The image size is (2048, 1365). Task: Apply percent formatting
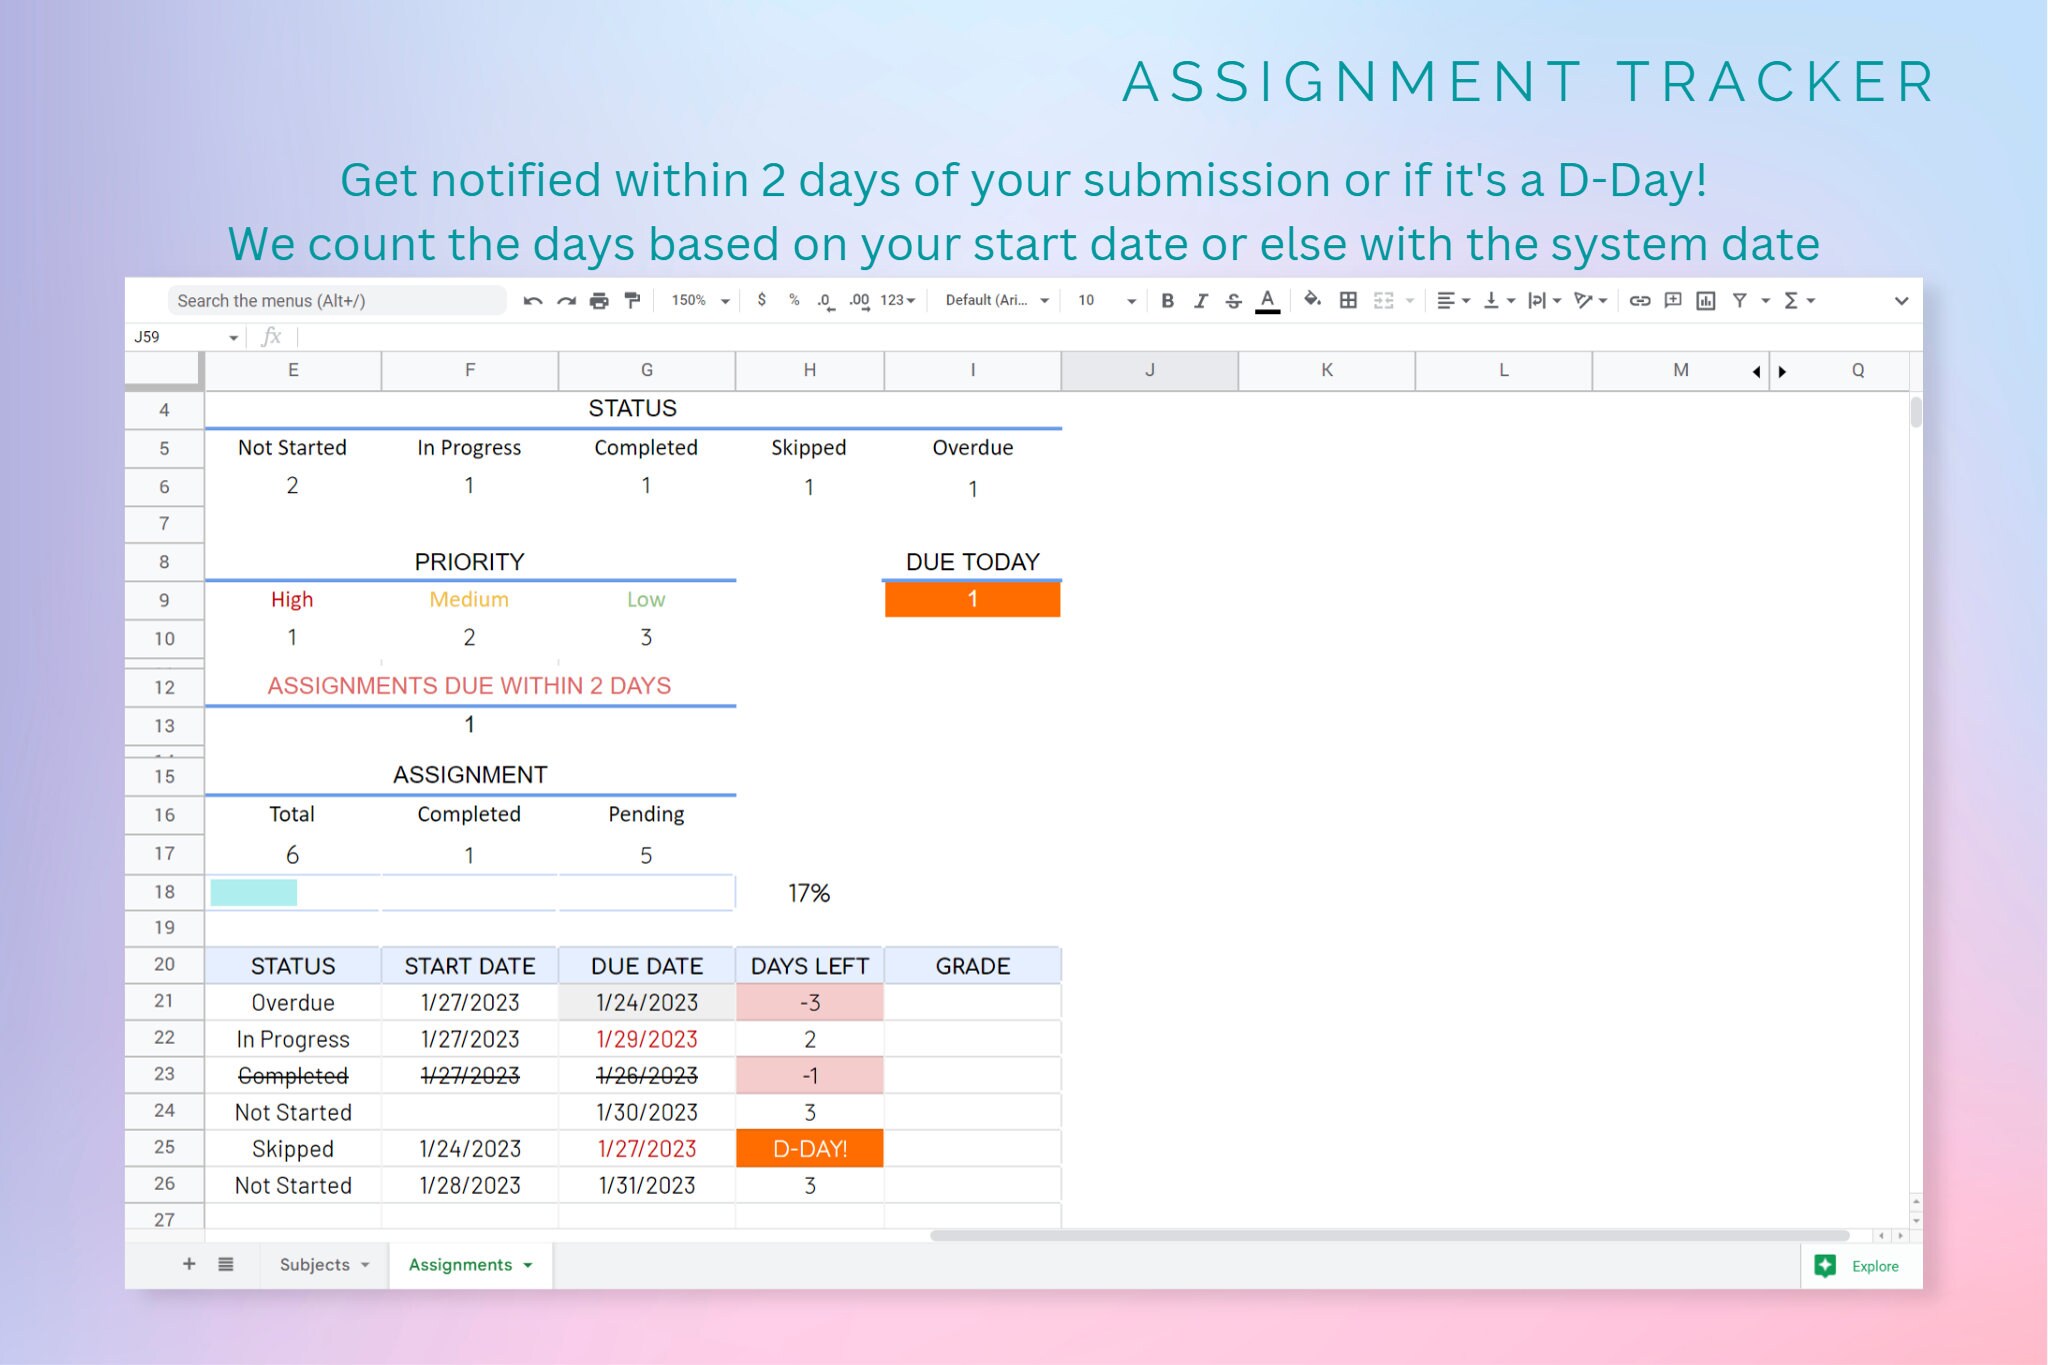(x=794, y=300)
